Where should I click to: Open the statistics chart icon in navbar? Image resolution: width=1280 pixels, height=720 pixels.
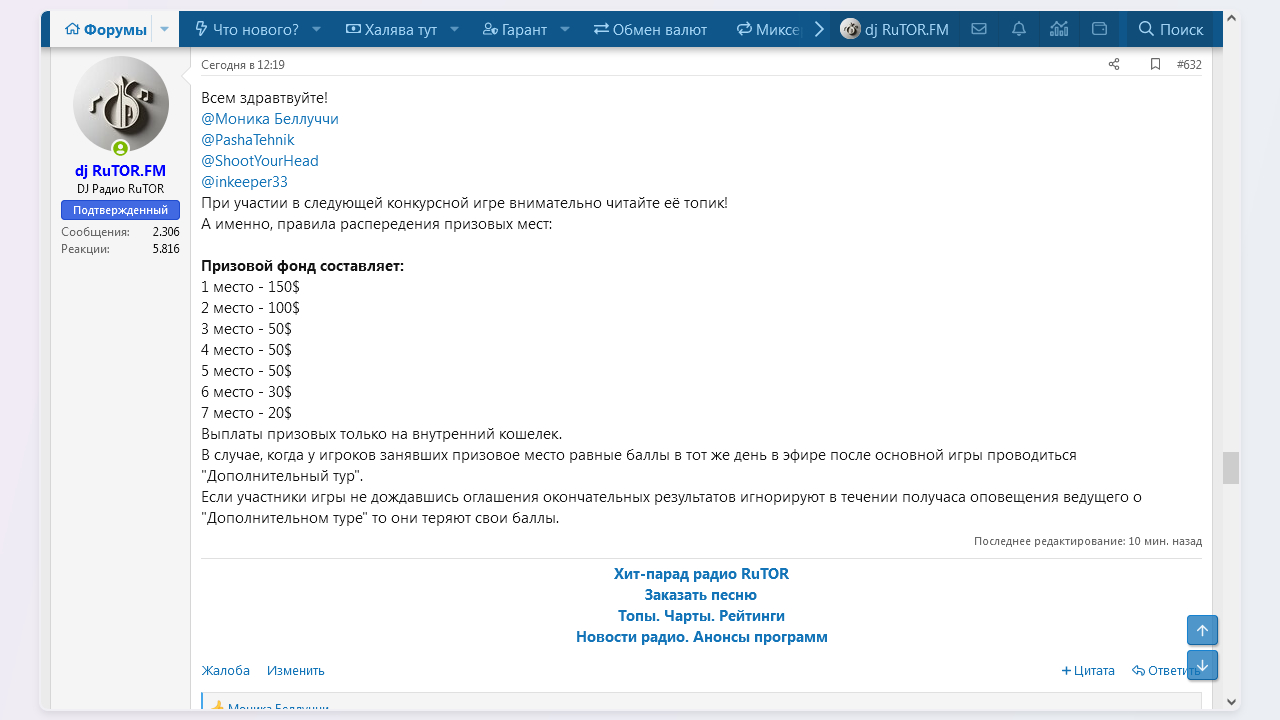coord(1059,29)
